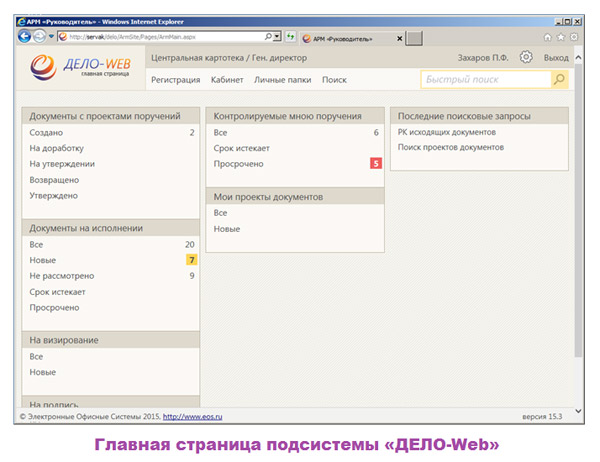The height and width of the screenshot is (462, 600).
Task: Close the АРМ «Руководитель» browser tab
Action: pyautogui.click(x=400, y=37)
